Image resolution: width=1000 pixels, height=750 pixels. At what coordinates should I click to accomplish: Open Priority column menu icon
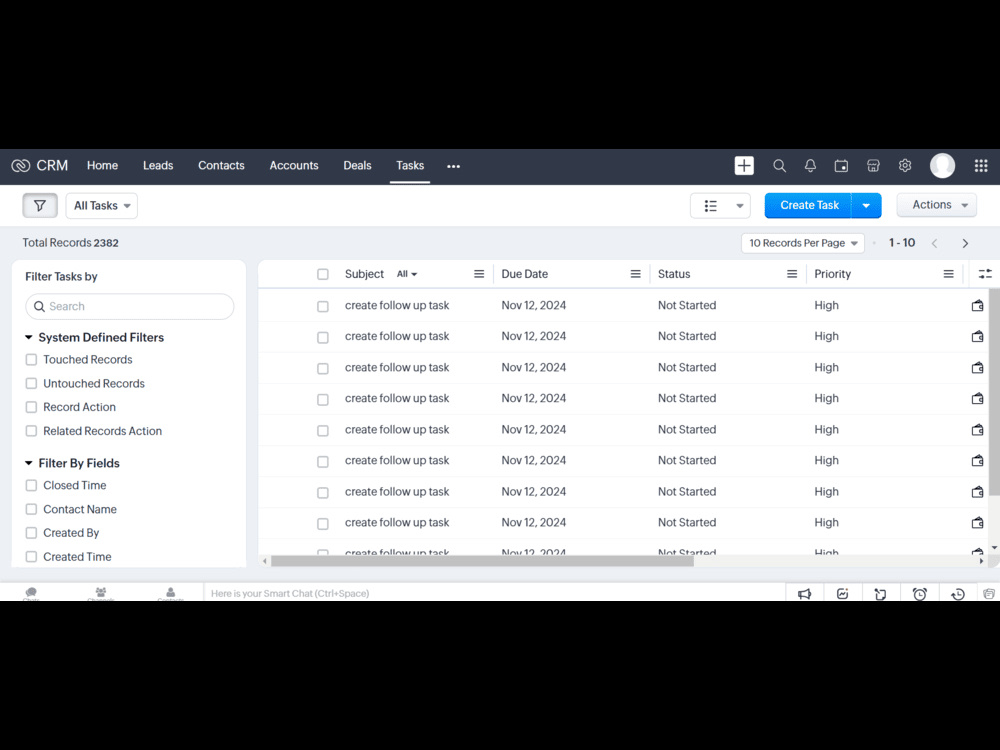coord(948,274)
